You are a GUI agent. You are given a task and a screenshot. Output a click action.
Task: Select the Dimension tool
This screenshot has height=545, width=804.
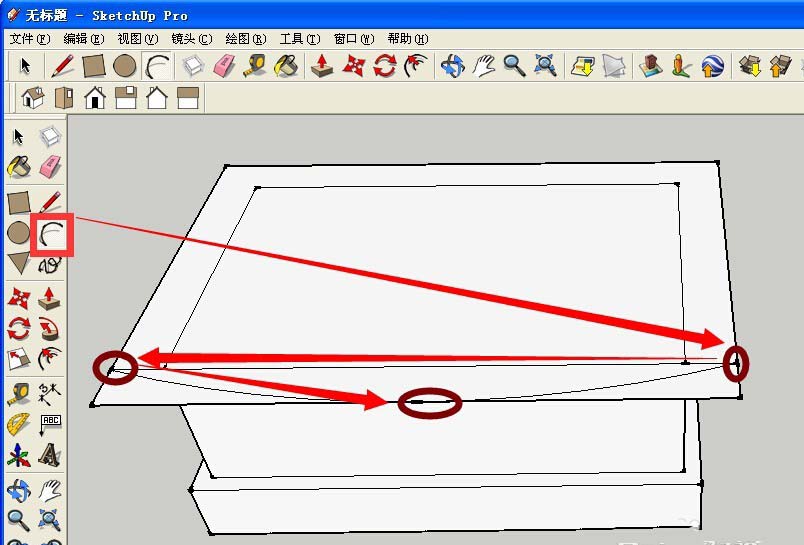click(50, 394)
